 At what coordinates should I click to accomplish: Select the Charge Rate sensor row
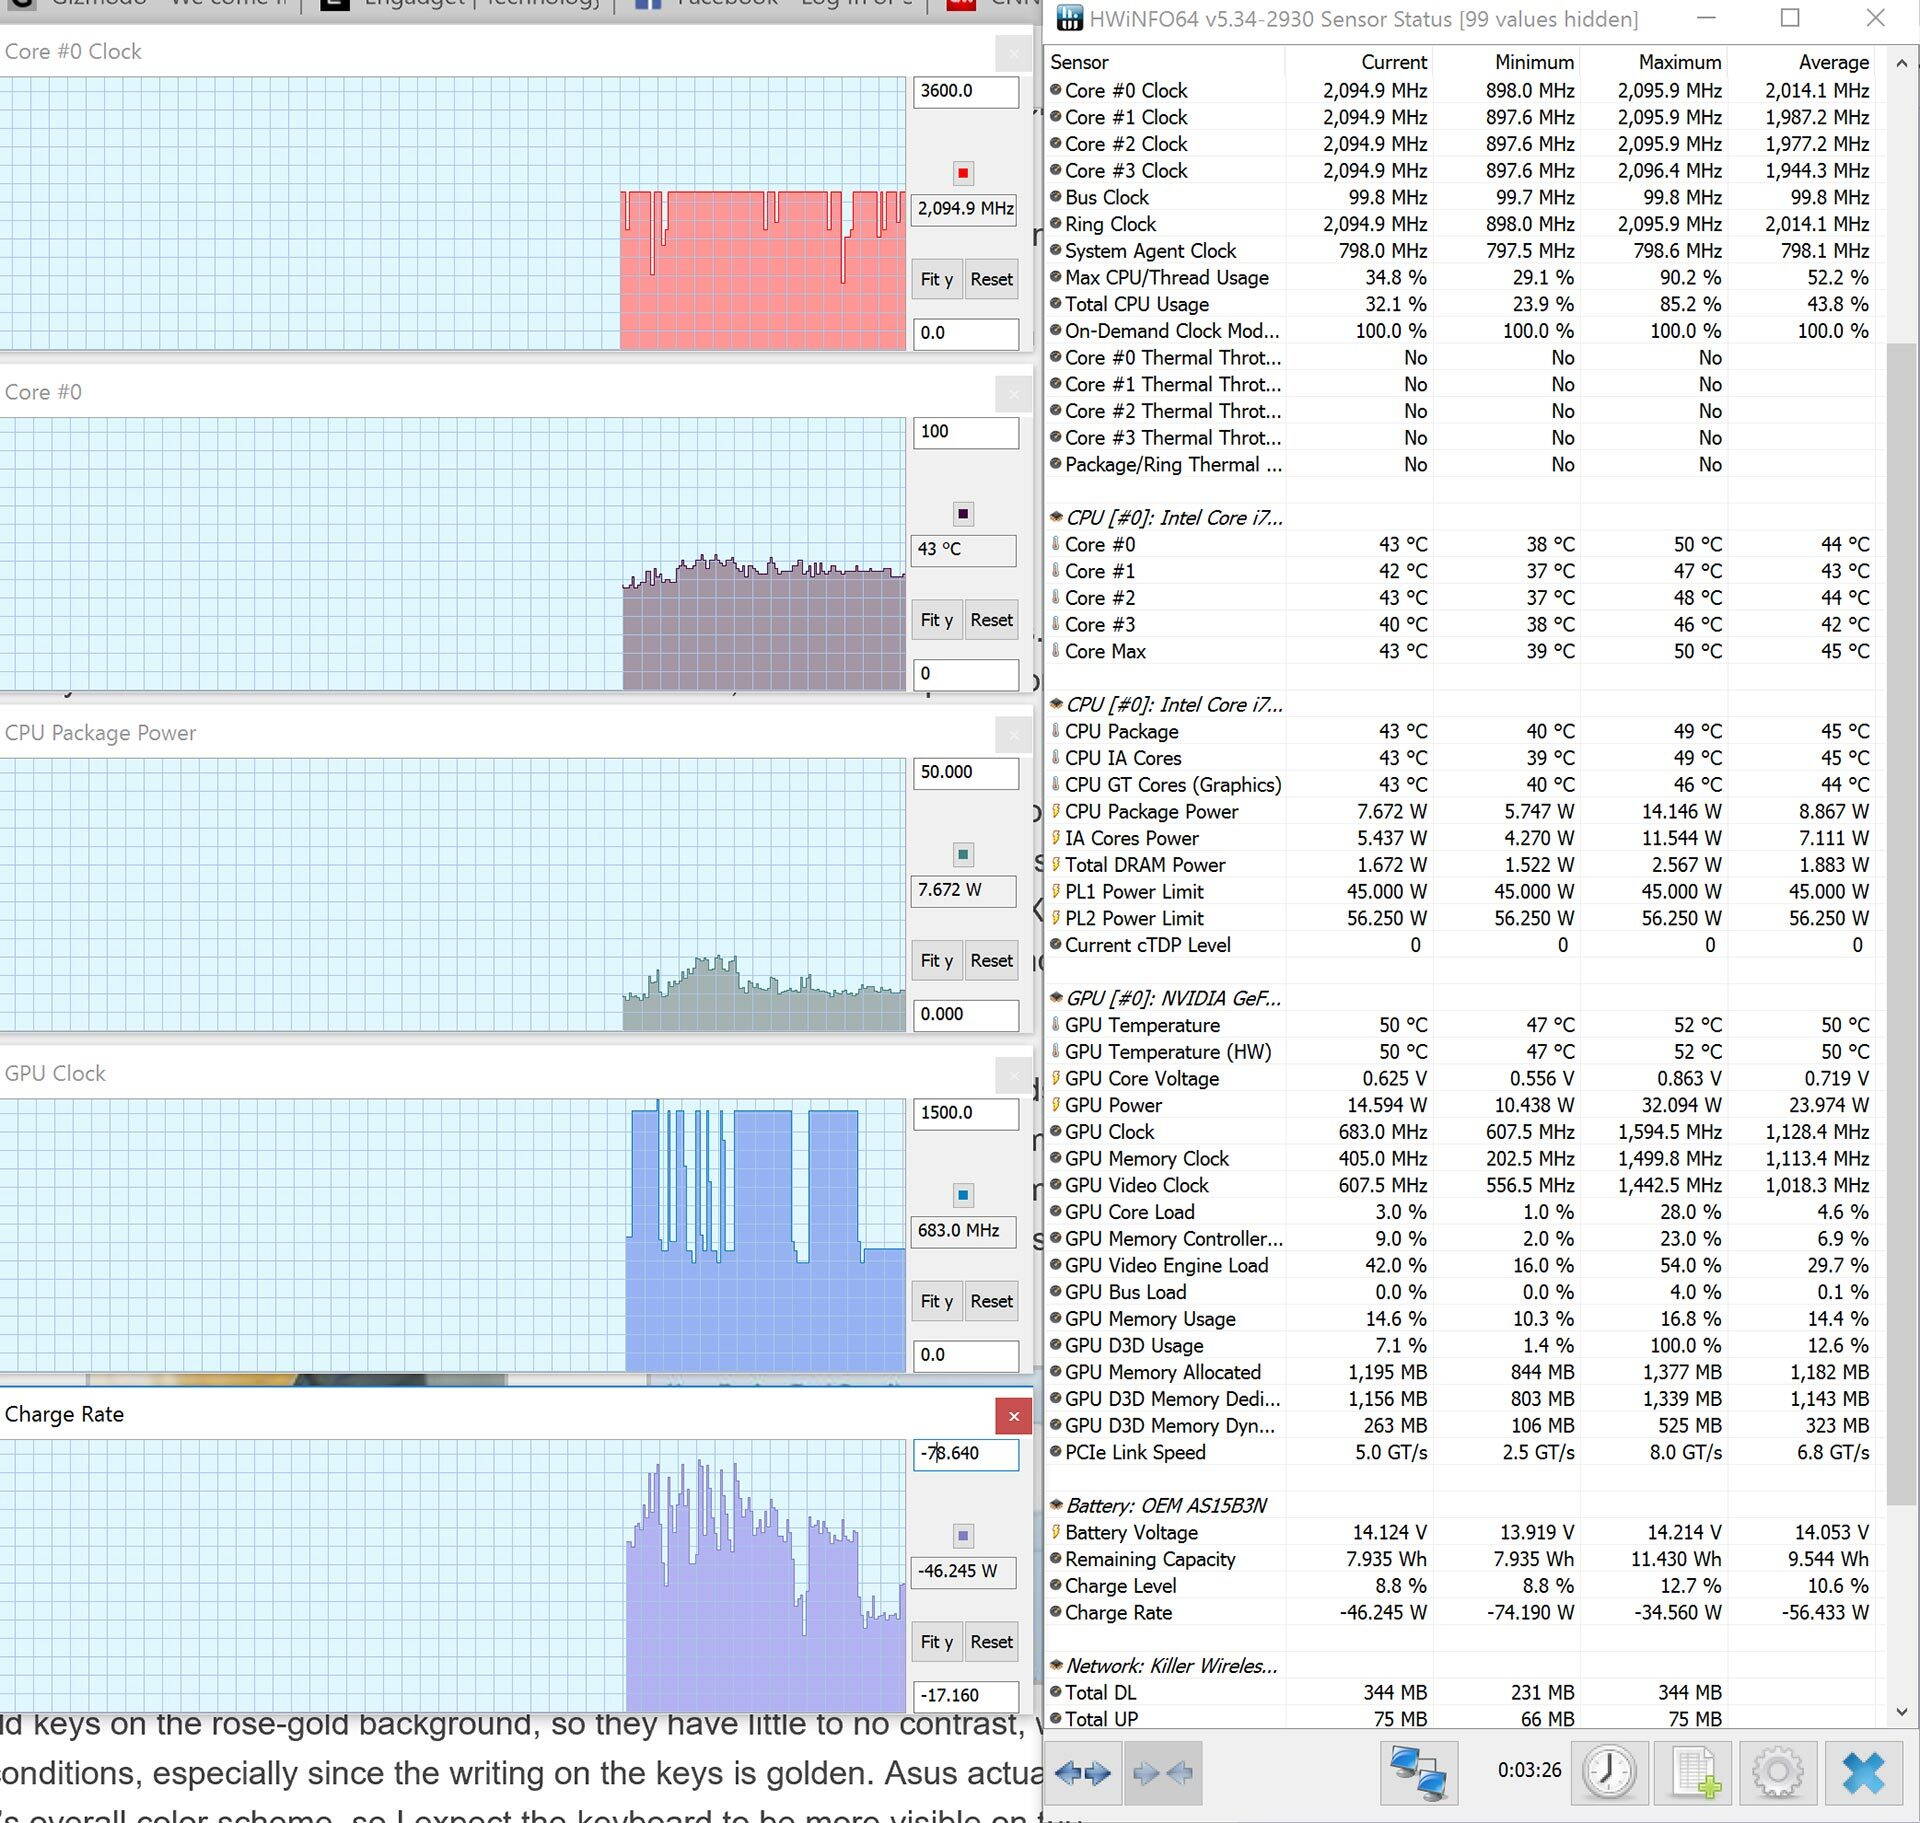[1460, 1613]
